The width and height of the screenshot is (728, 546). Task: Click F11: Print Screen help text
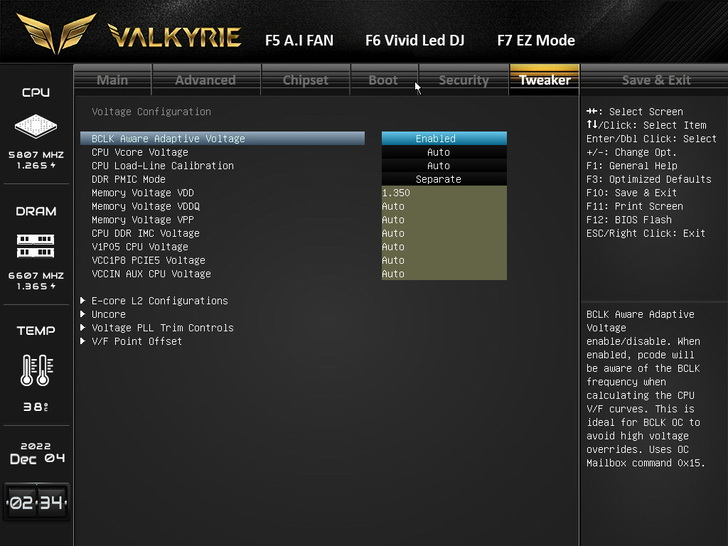pyautogui.click(x=634, y=206)
